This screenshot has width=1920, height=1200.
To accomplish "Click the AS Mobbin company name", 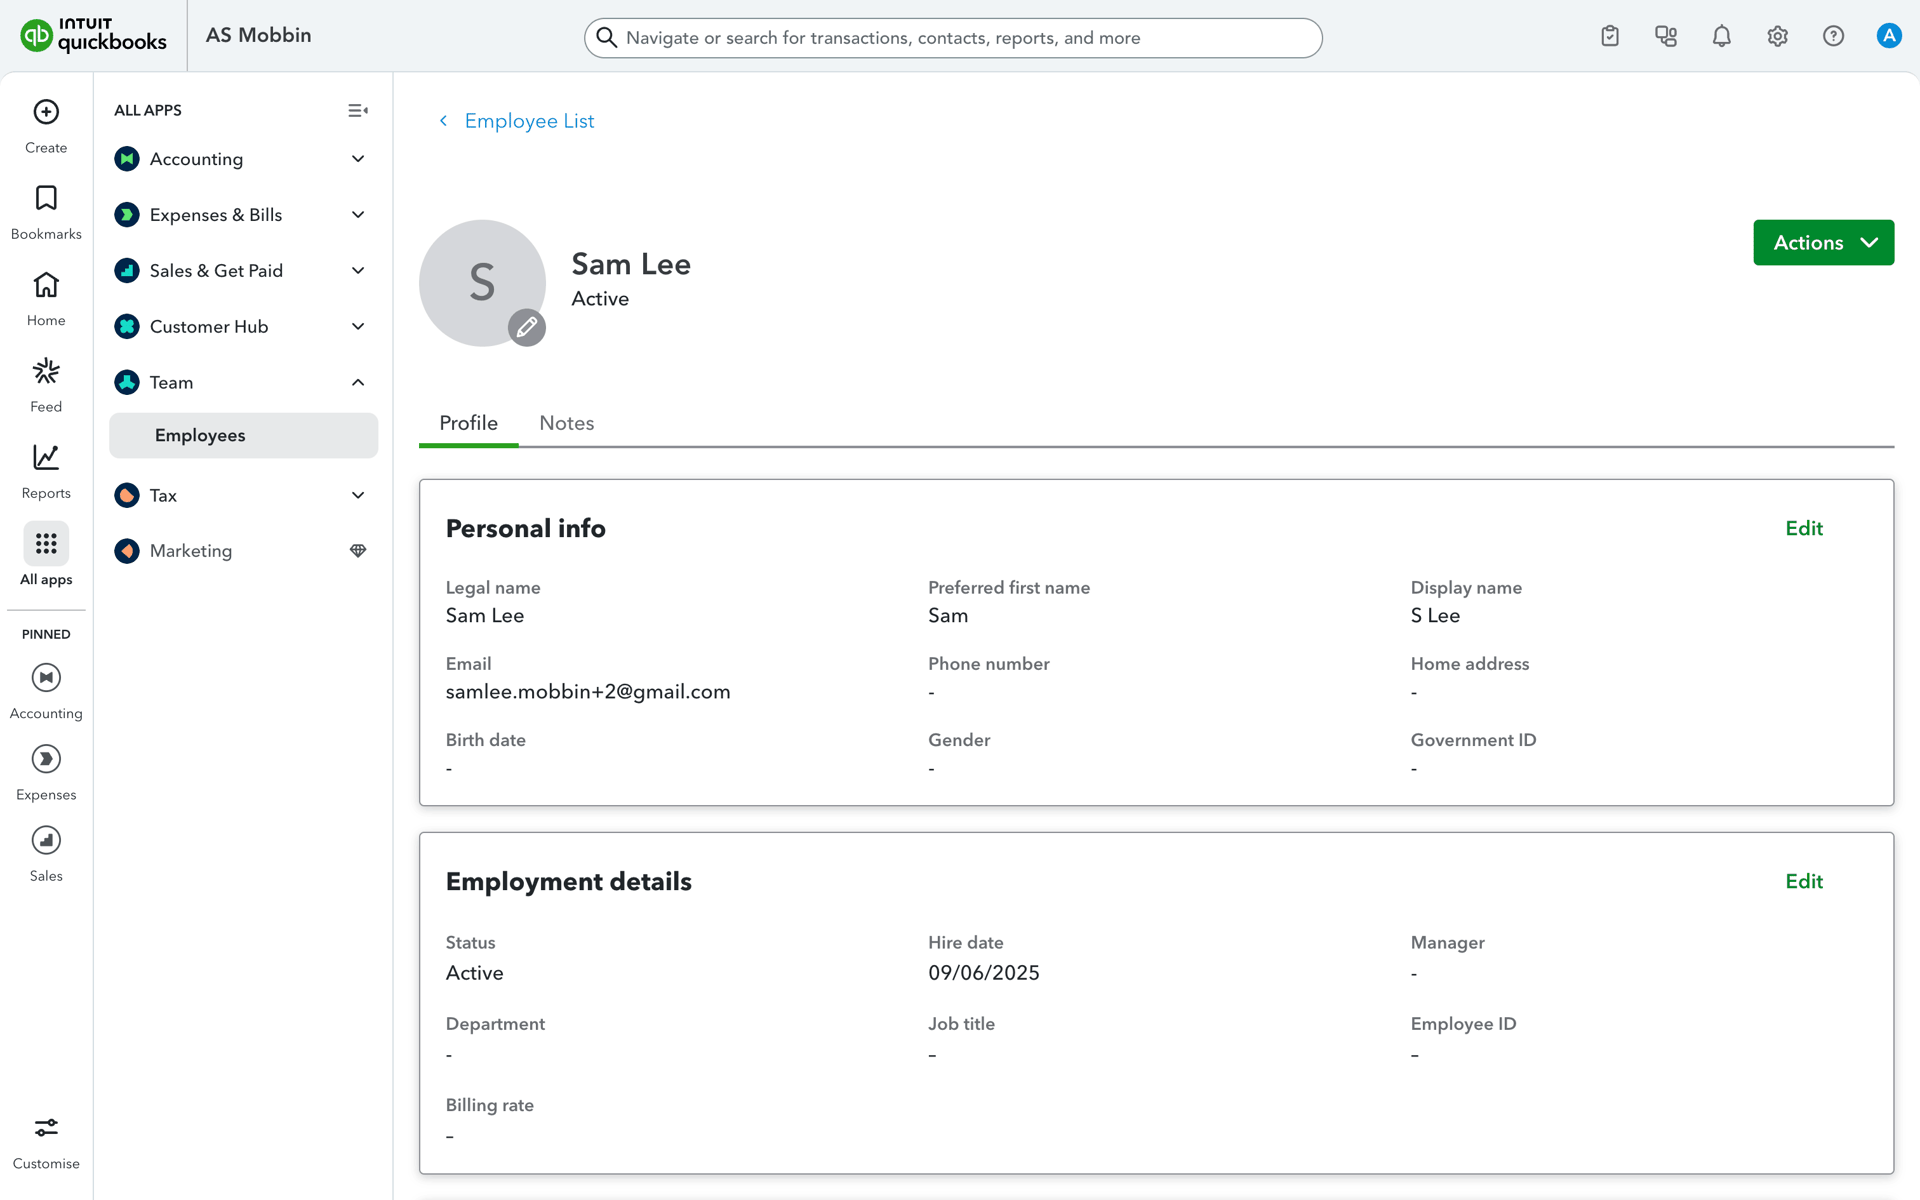I will pos(259,35).
